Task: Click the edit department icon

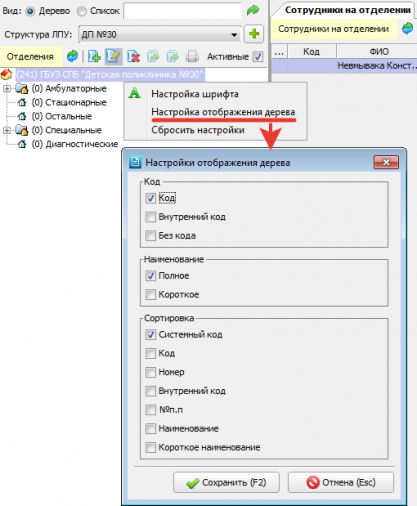Action: (113, 56)
